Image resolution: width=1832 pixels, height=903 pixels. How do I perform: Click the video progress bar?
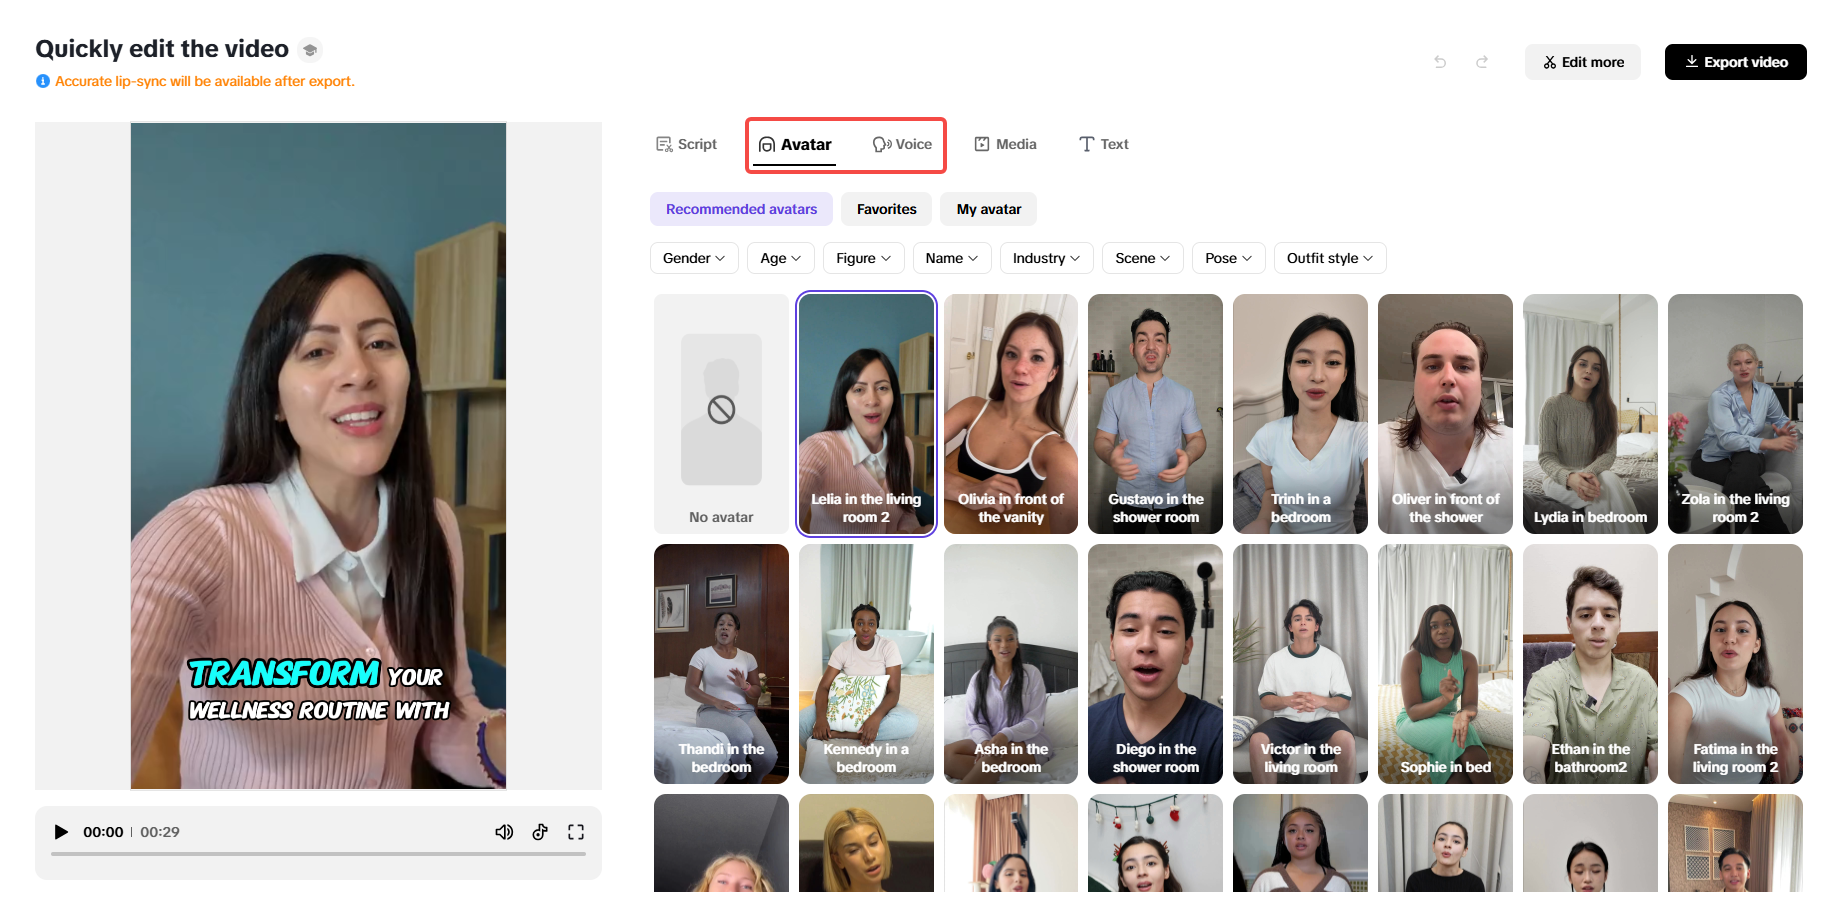[x=318, y=853]
